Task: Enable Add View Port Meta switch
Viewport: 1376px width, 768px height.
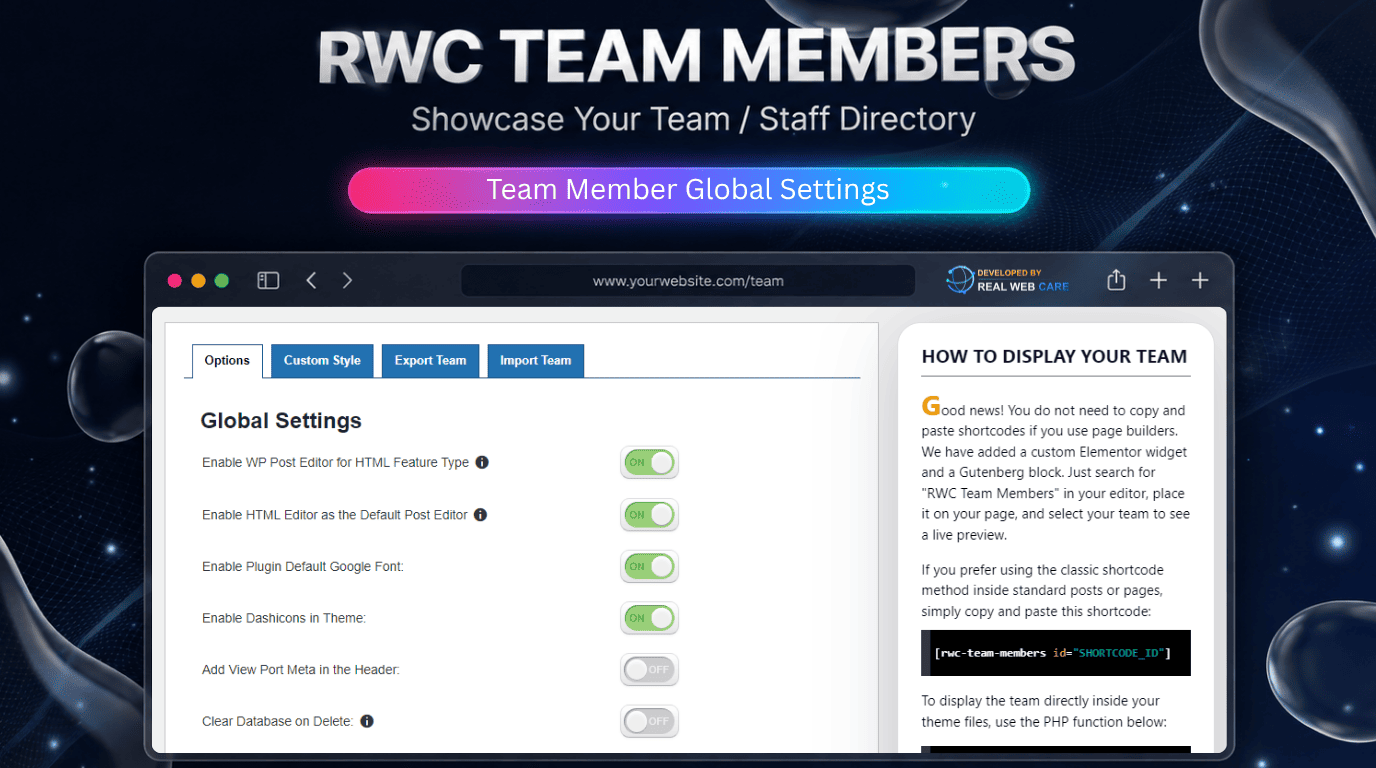Action: [650, 670]
